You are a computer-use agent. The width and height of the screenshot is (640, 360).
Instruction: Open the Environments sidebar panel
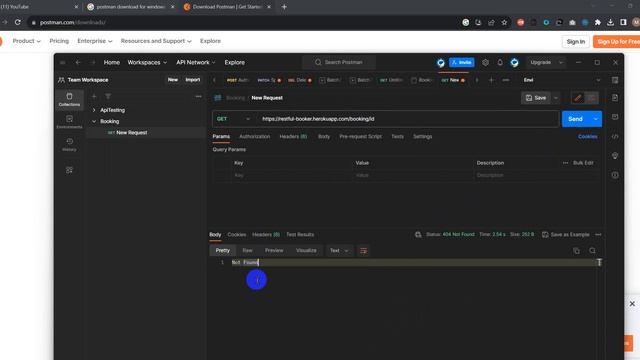(x=69, y=122)
